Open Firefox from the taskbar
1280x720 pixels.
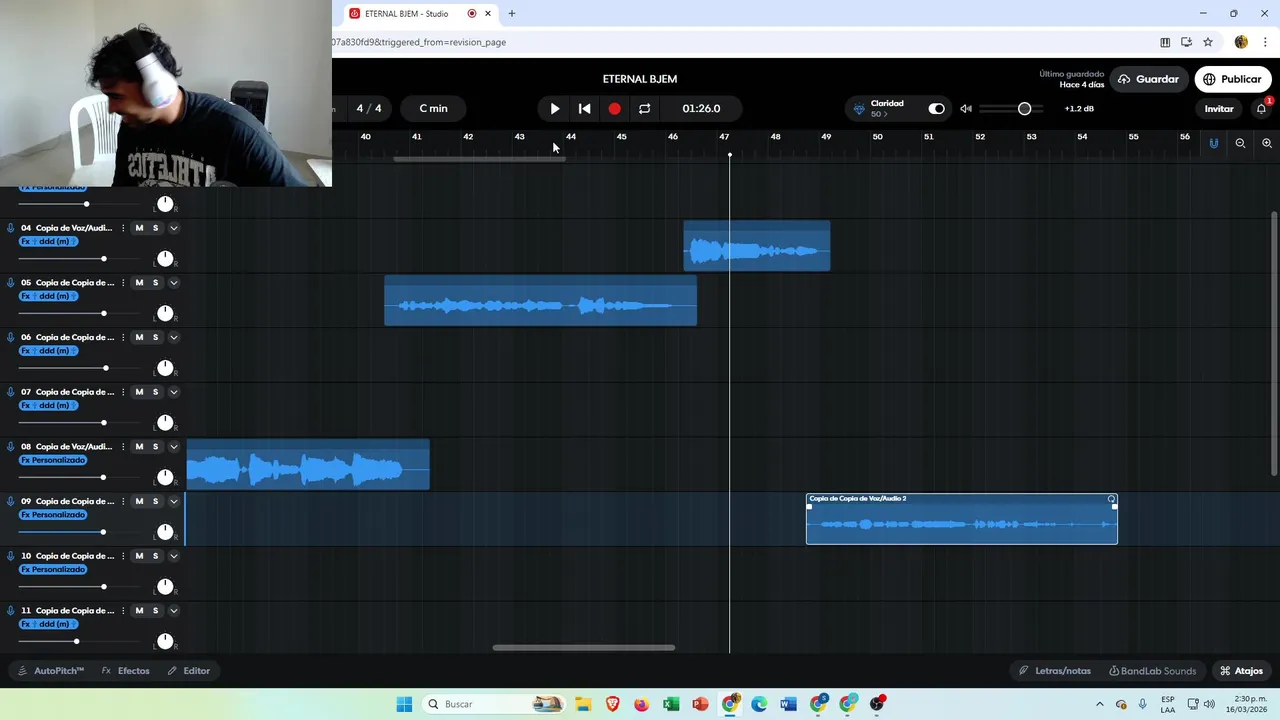tap(641, 704)
